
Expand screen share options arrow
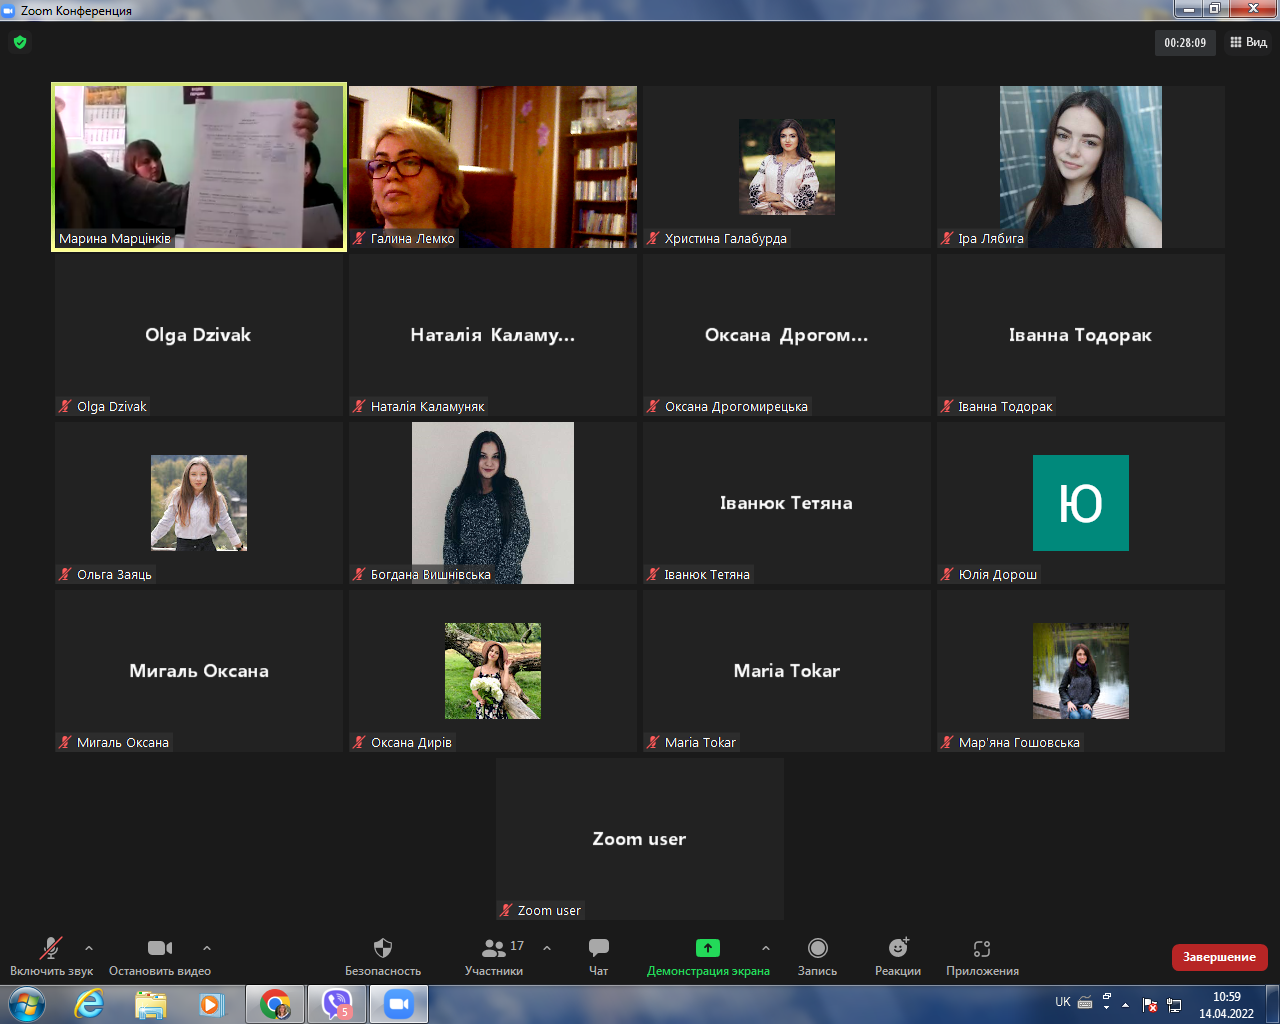766,947
